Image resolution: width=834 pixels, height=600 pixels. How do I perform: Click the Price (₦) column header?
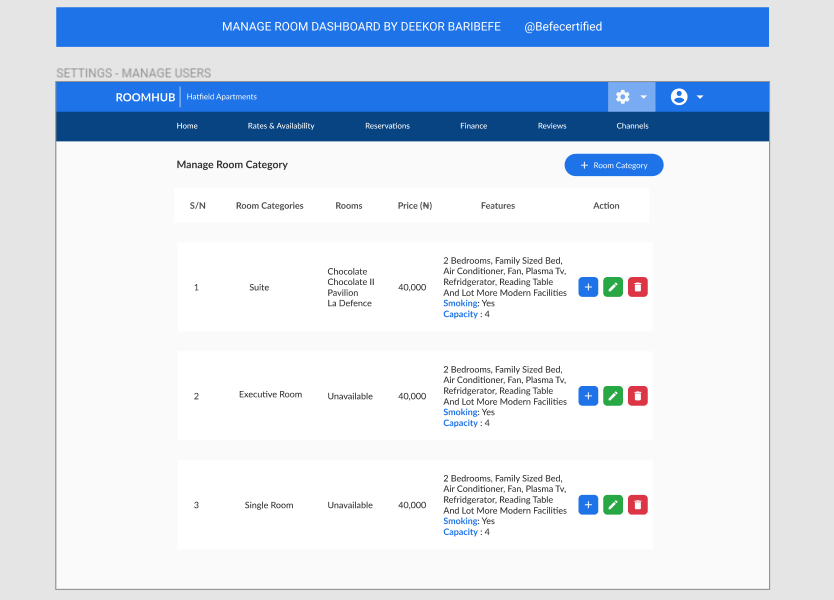click(415, 206)
